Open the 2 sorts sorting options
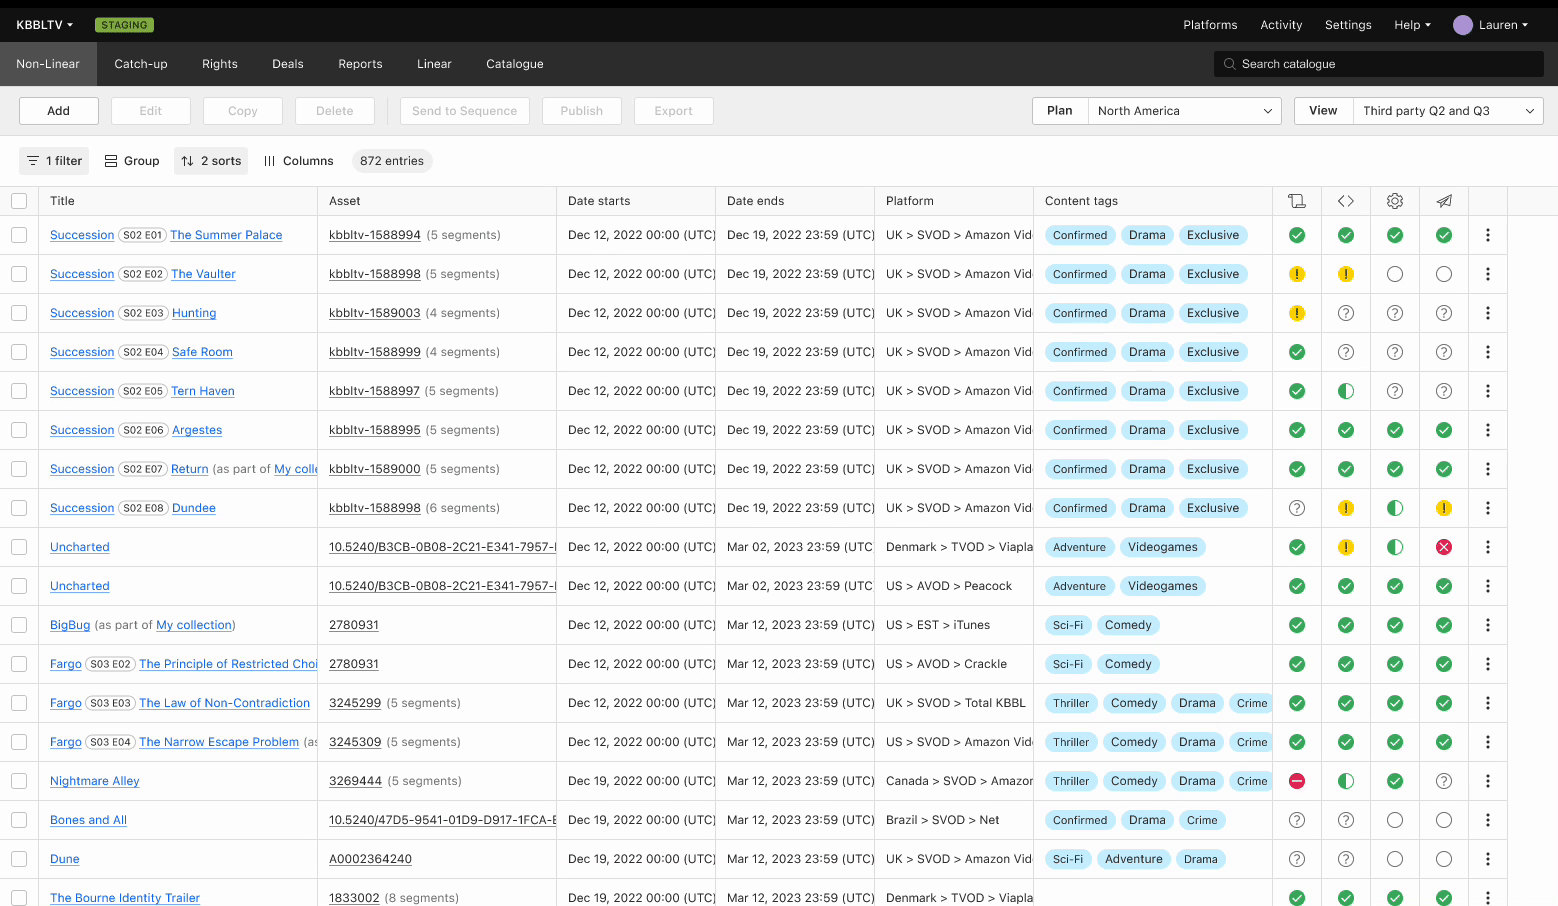 (x=211, y=161)
